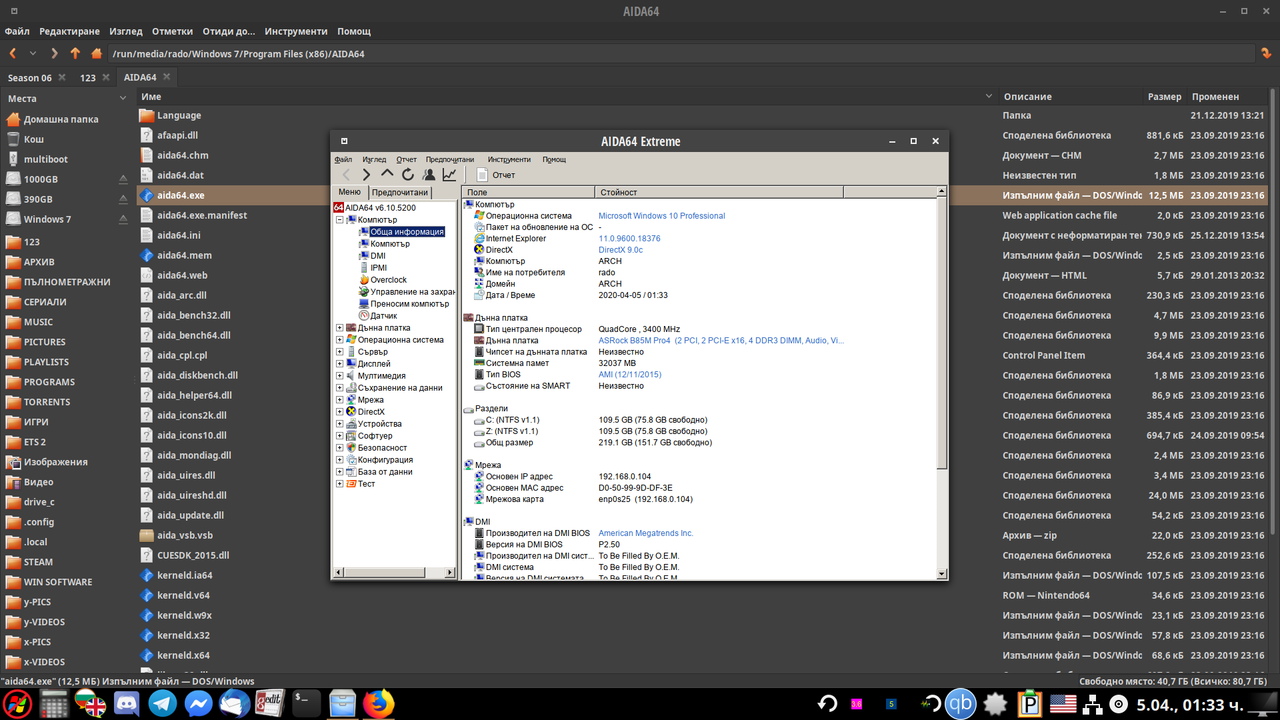
Task: Go forward in file manager toolbar
Action: point(55,53)
